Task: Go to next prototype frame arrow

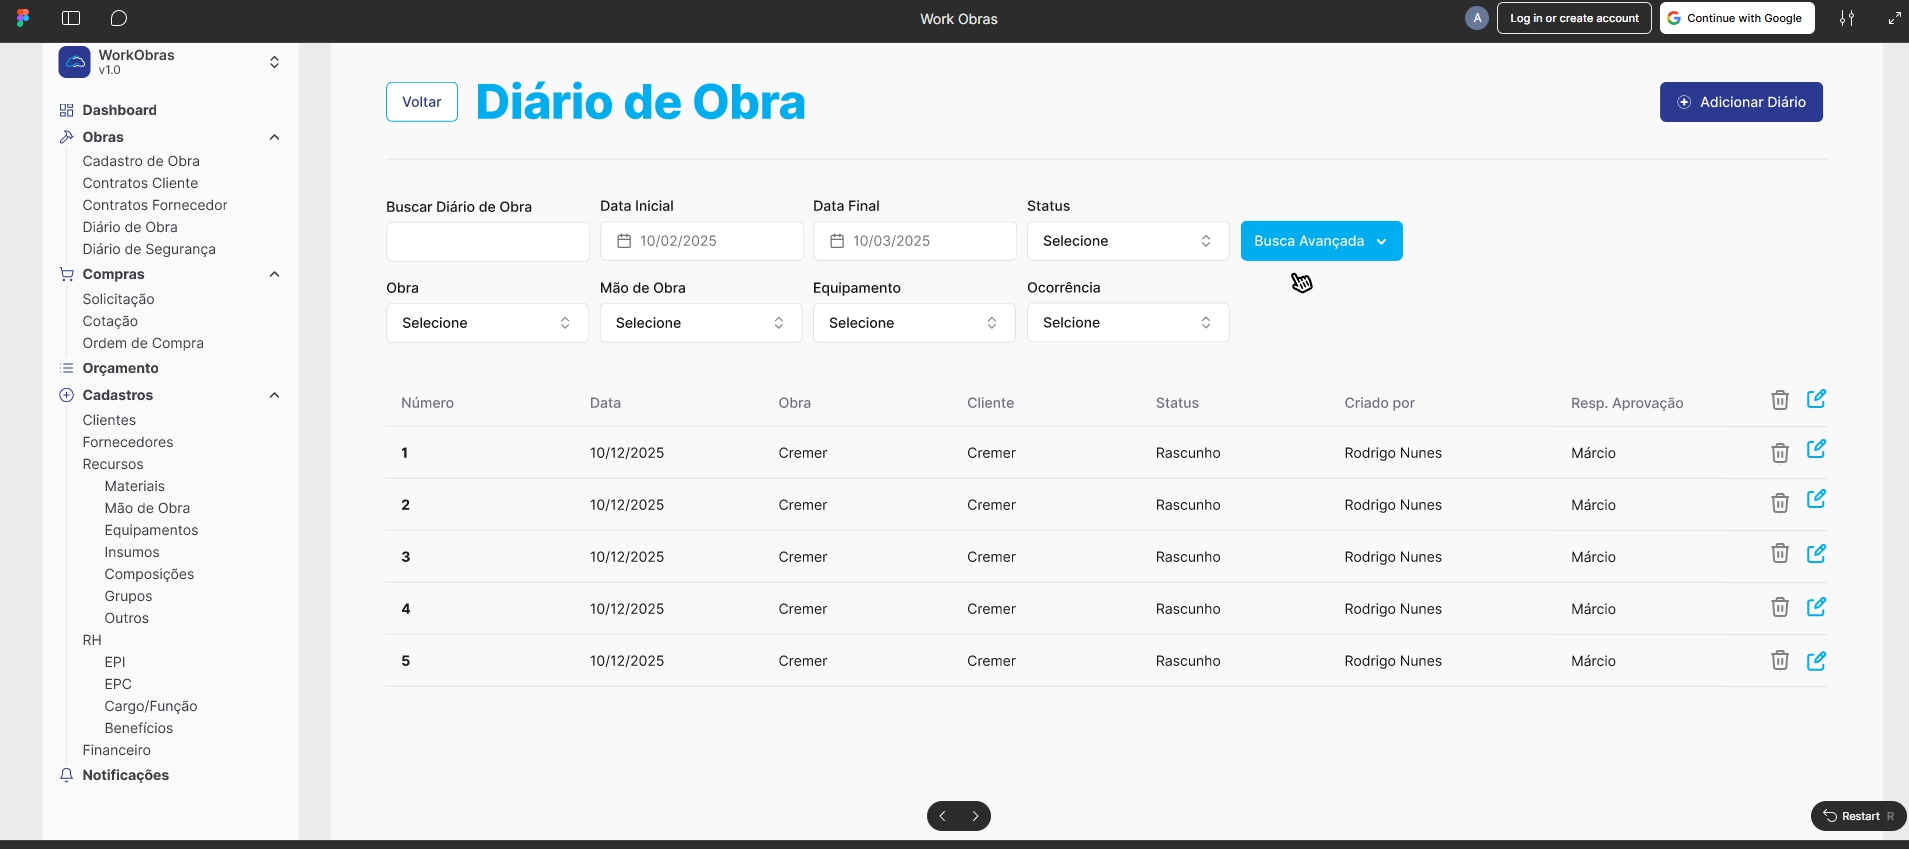Action: [975, 816]
